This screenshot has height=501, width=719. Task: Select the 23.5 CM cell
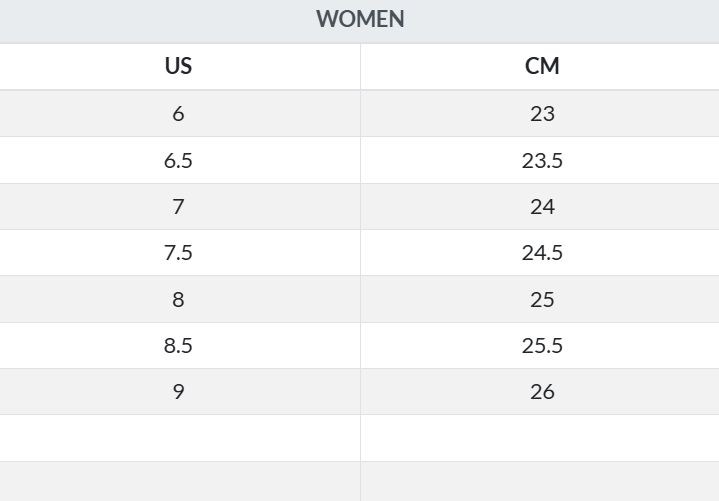tap(540, 160)
